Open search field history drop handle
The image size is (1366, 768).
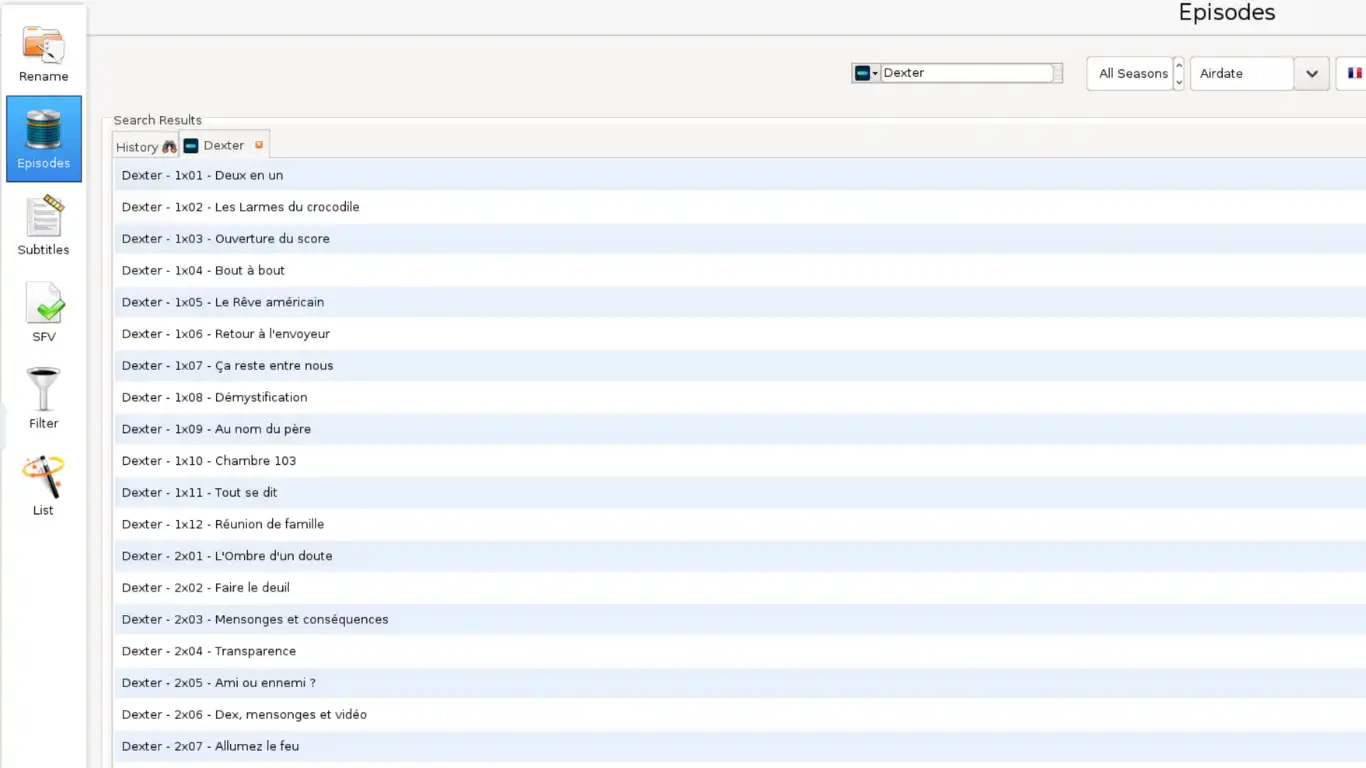click(1058, 73)
